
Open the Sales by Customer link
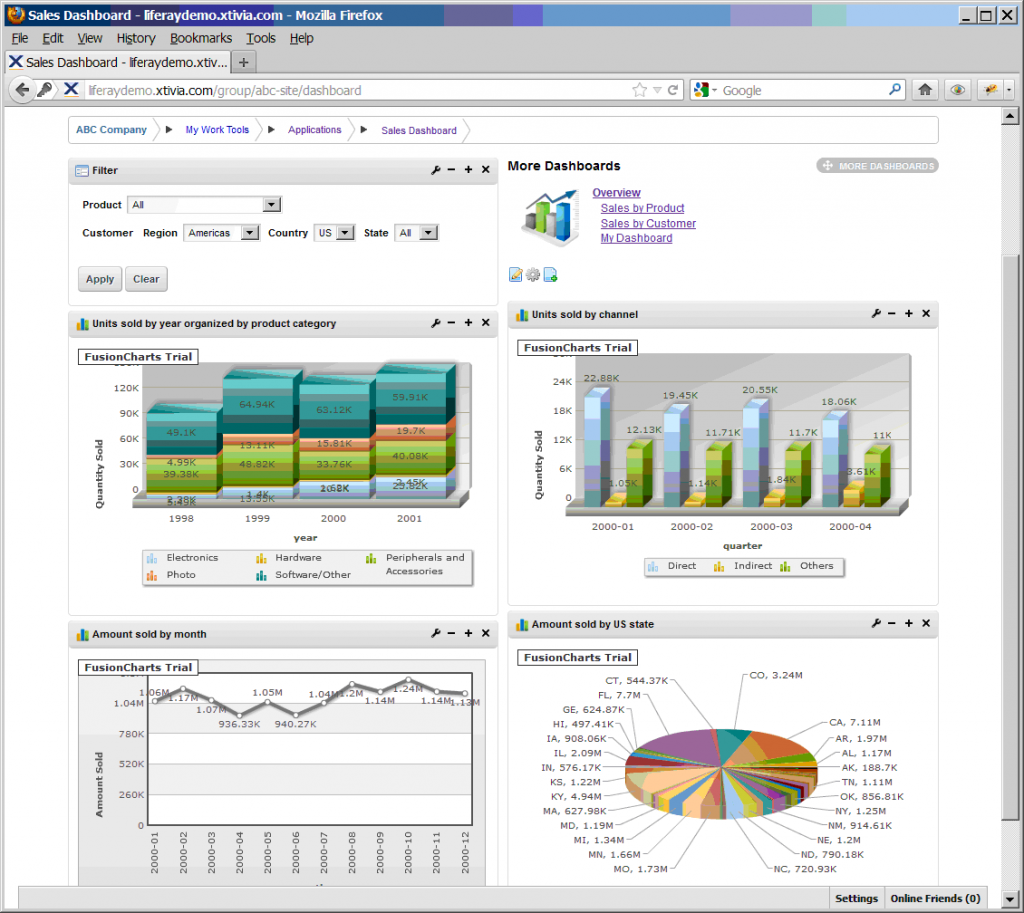coord(647,223)
